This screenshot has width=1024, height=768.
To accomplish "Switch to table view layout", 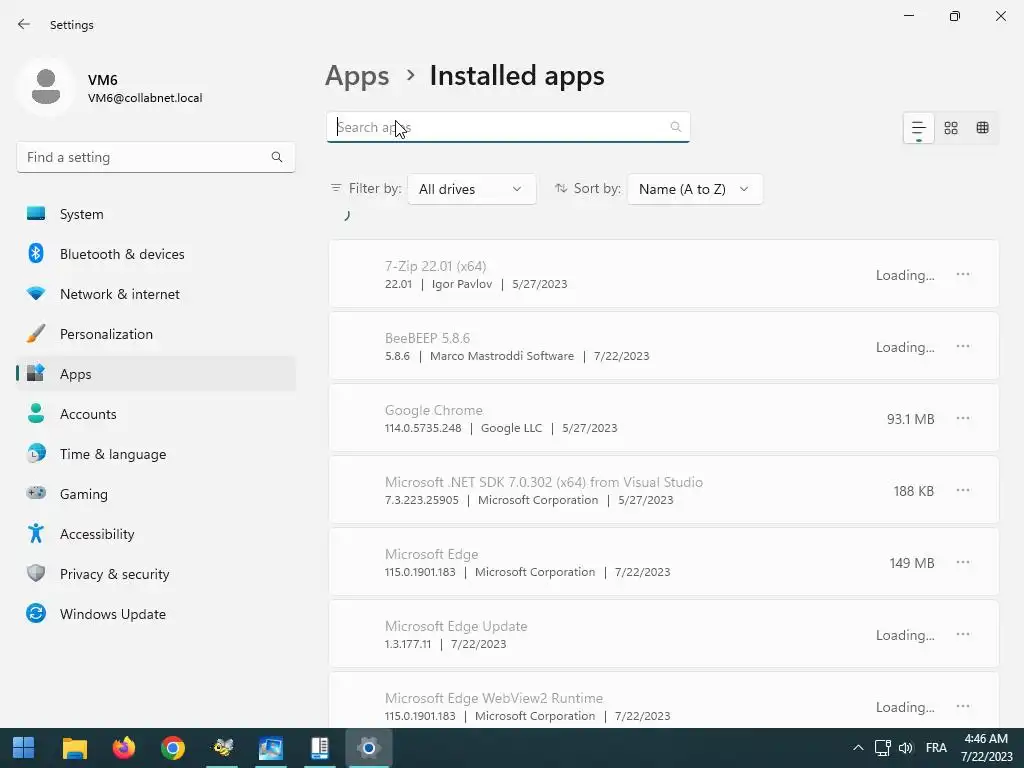I will click(982, 127).
